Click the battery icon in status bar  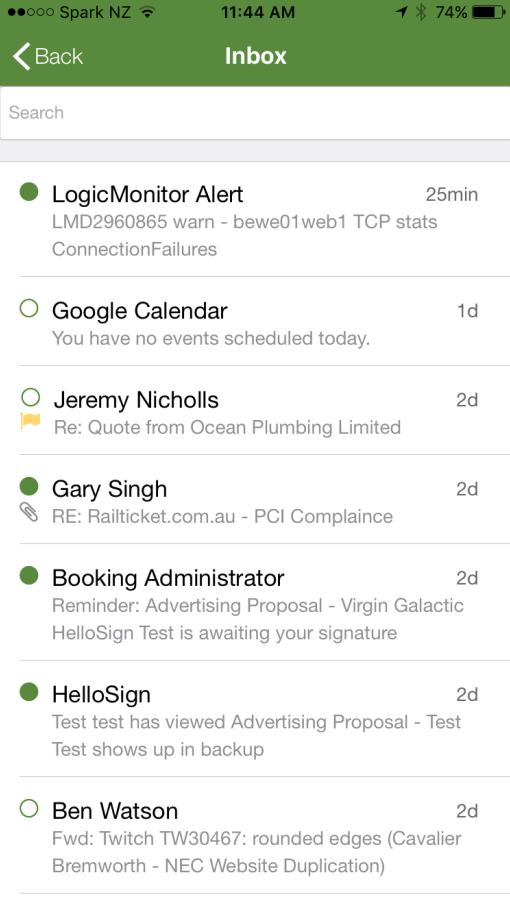488,12
